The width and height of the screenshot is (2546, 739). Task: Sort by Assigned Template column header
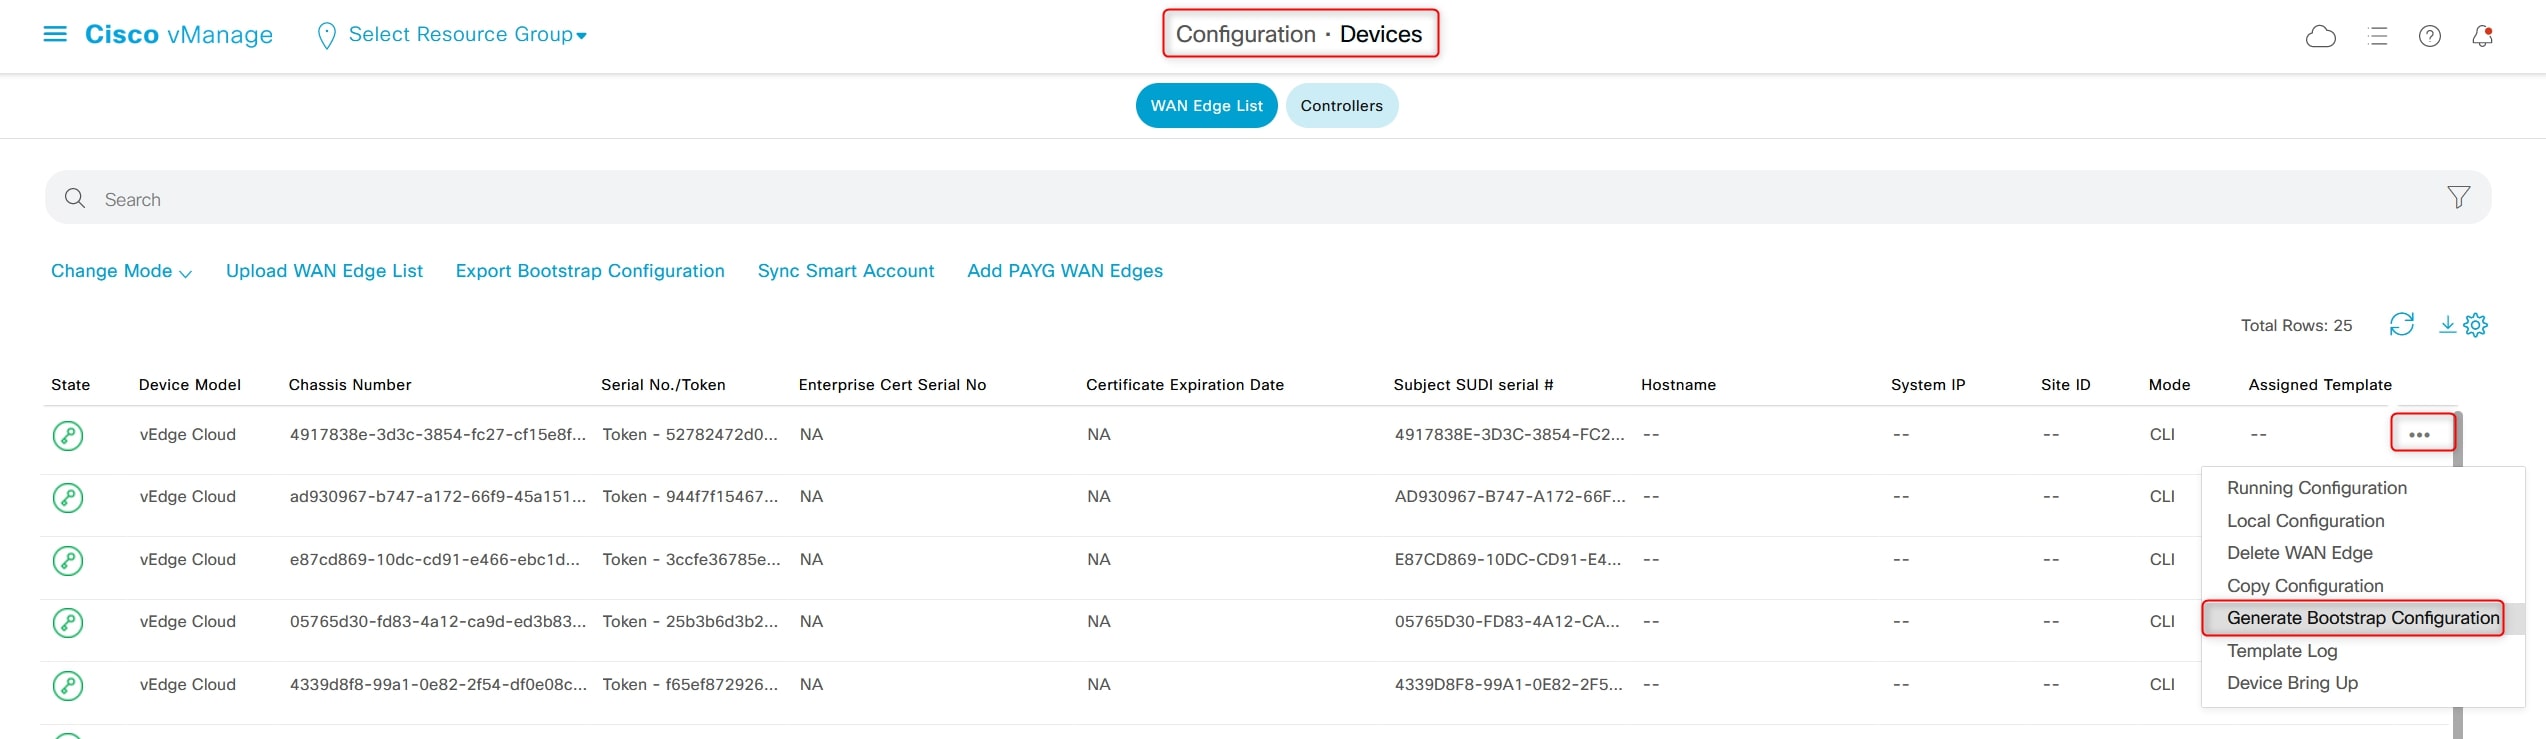2320,385
